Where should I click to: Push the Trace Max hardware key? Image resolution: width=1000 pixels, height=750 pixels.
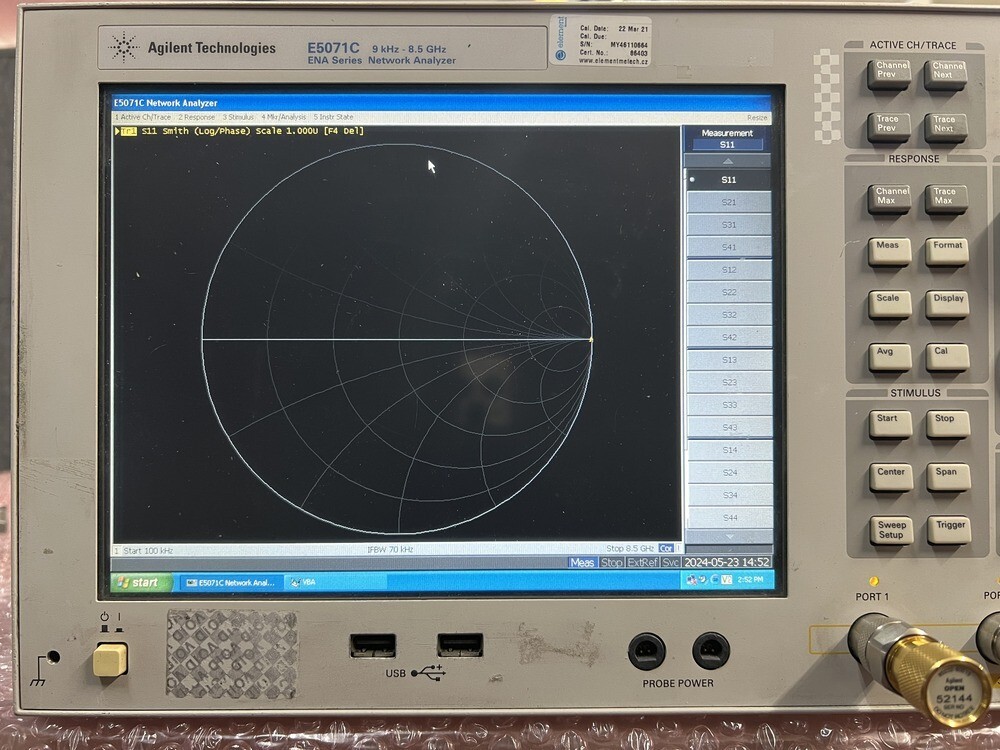click(x=946, y=200)
